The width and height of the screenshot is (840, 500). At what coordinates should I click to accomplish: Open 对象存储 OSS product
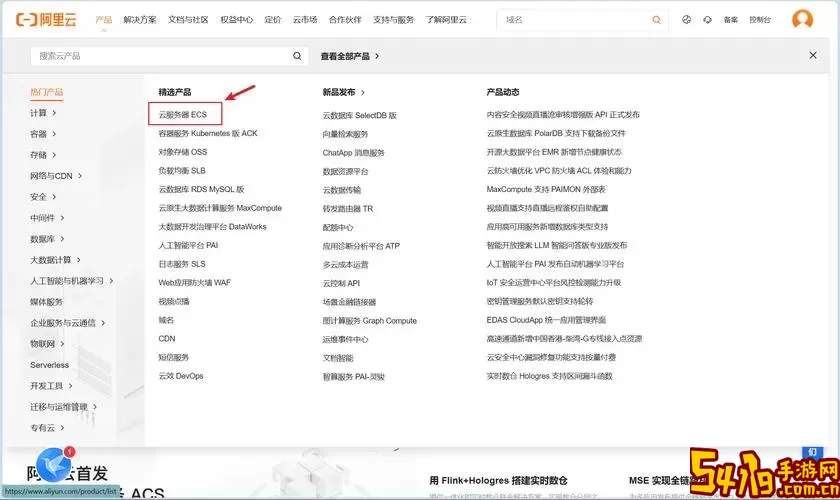pos(183,152)
